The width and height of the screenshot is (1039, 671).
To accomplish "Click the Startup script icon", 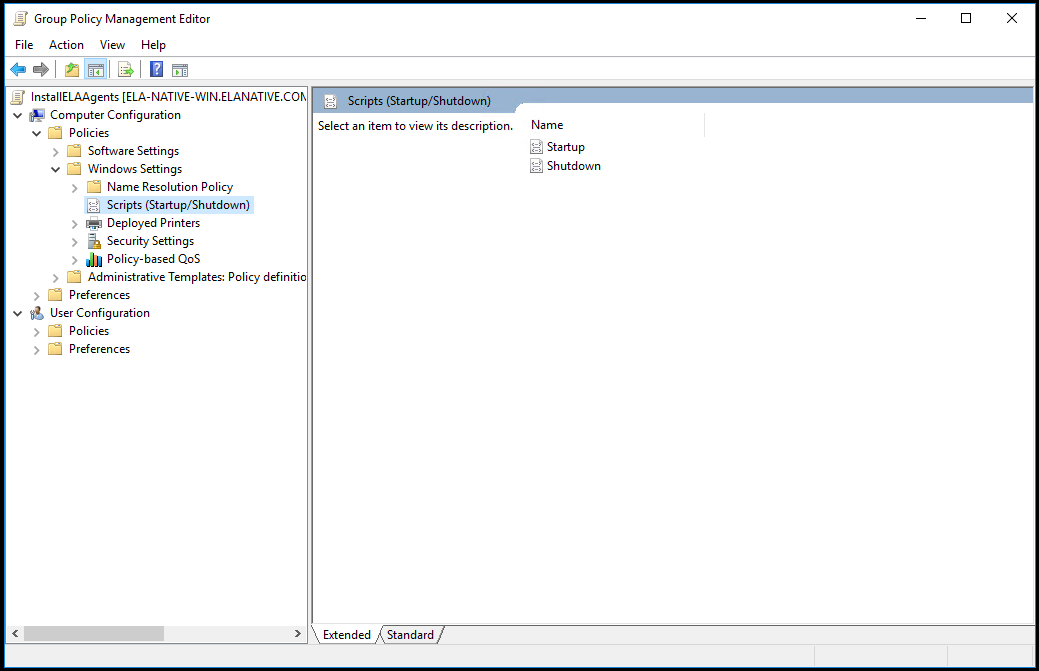I will pyautogui.click(x=537, y=147).
